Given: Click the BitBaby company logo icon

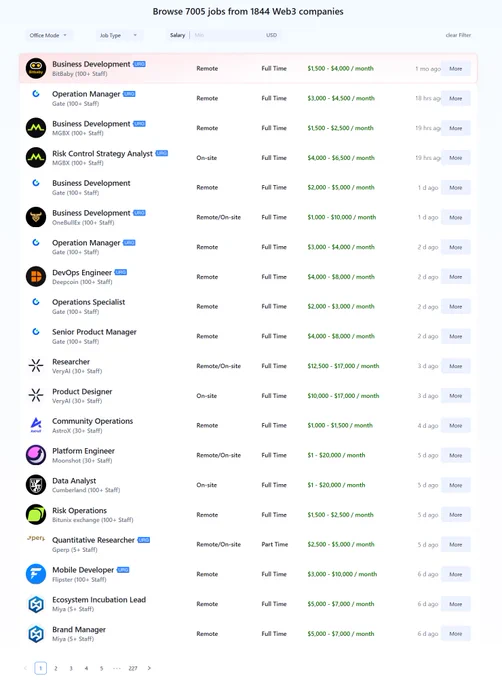Looking at the screenshot, I should tap(36, 69).
